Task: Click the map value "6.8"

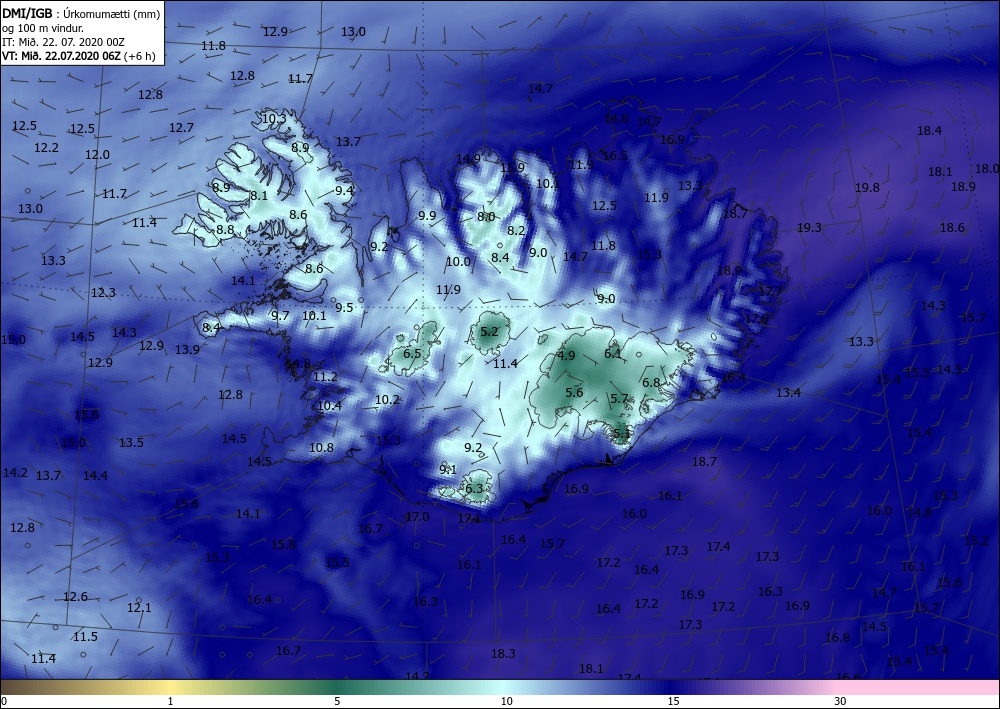Action: (x=651, y=383)
